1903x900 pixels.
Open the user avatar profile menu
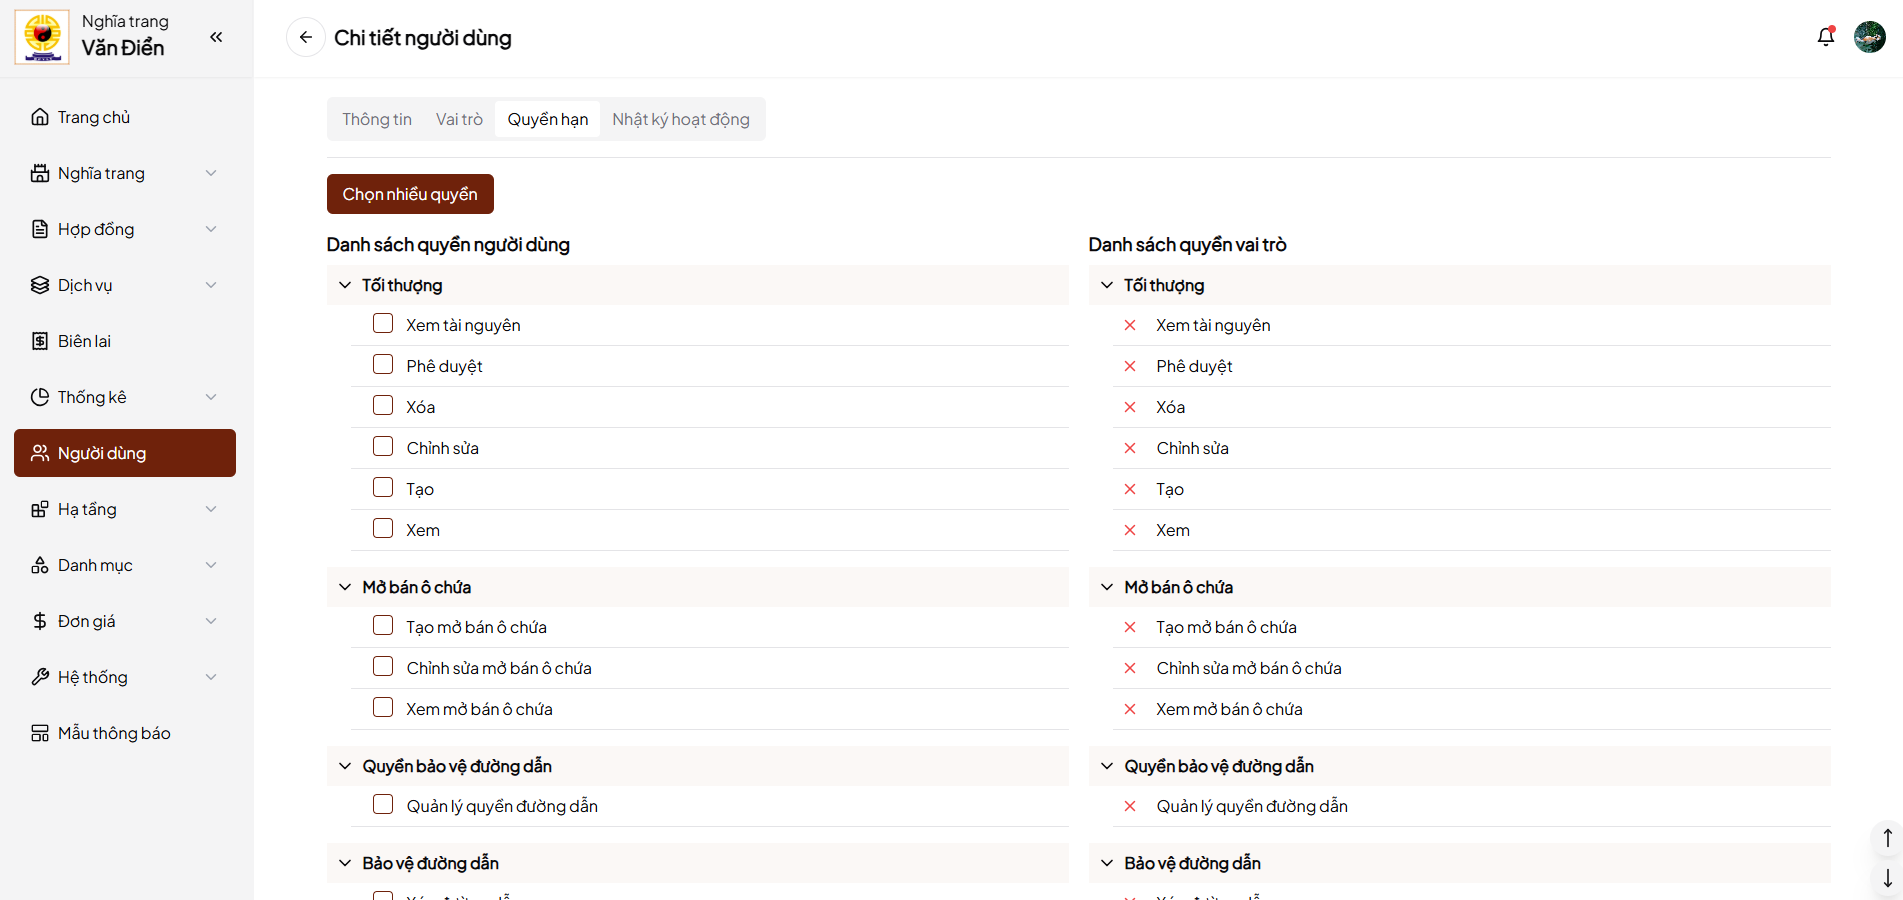1869,37
